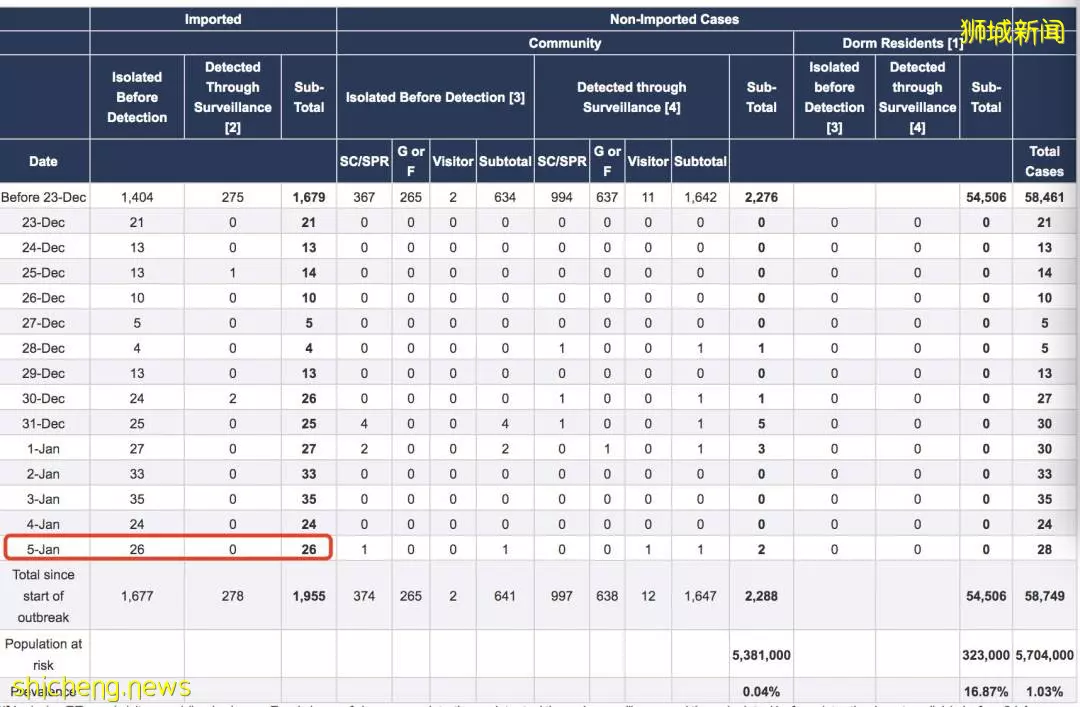Click the imported sub-total "35" in 3-Jan row

tap(309, 499)
